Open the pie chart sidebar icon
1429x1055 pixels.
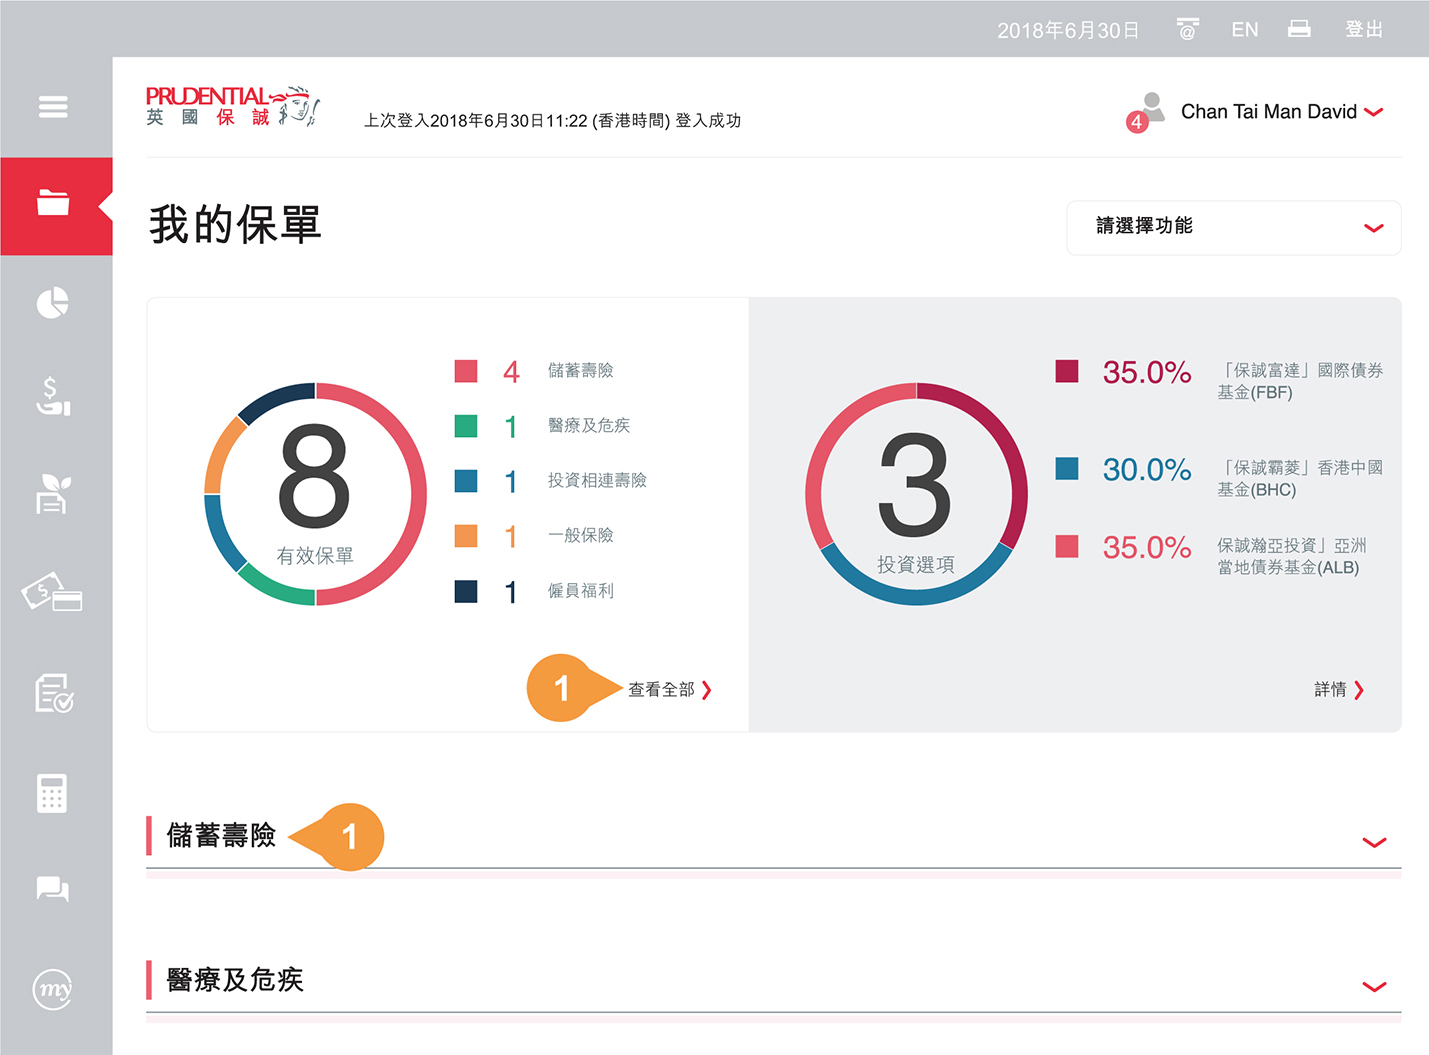click(53, 302)
